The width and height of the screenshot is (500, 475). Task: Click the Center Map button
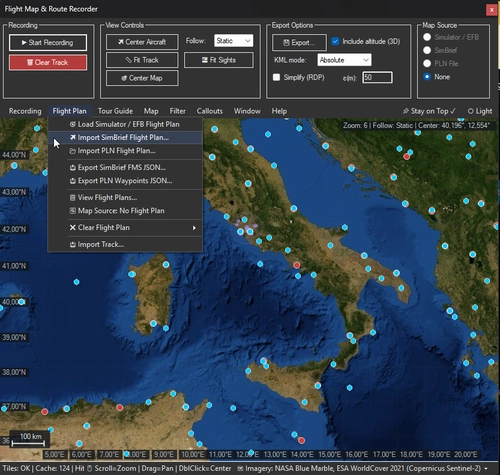tap(142, 78)
